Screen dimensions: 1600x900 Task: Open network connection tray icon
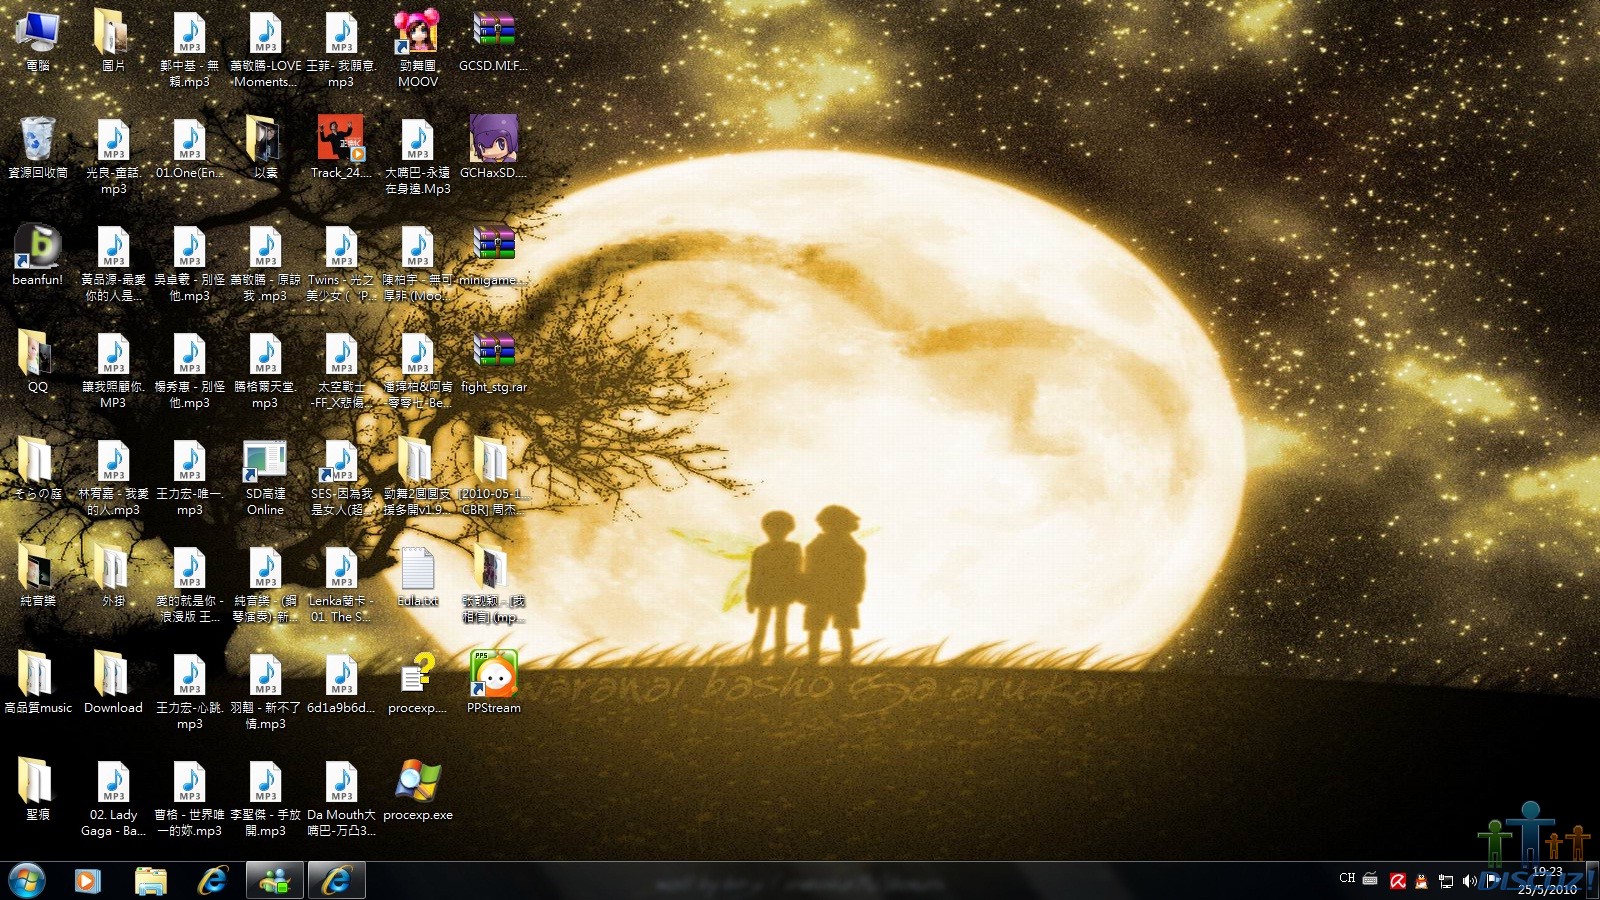(1445, 881)
